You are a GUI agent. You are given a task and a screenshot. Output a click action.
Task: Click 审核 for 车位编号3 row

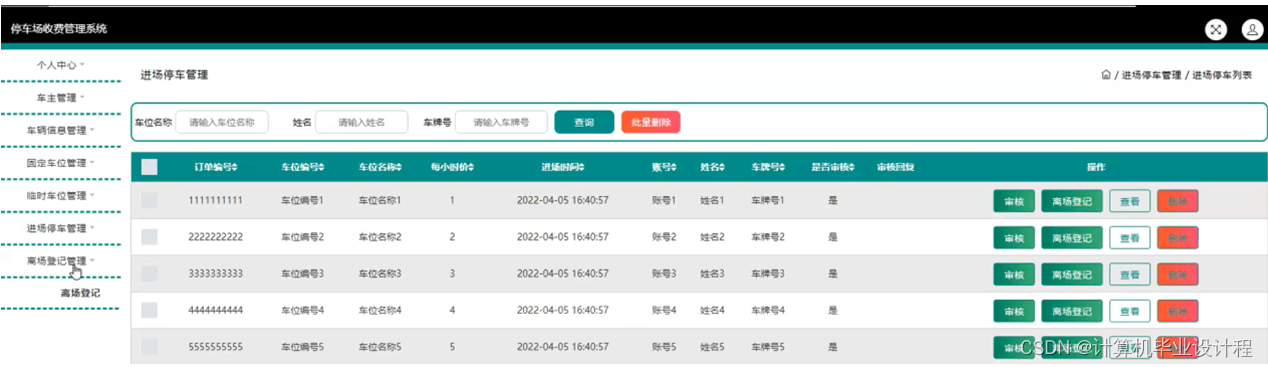pos(1014,274)
